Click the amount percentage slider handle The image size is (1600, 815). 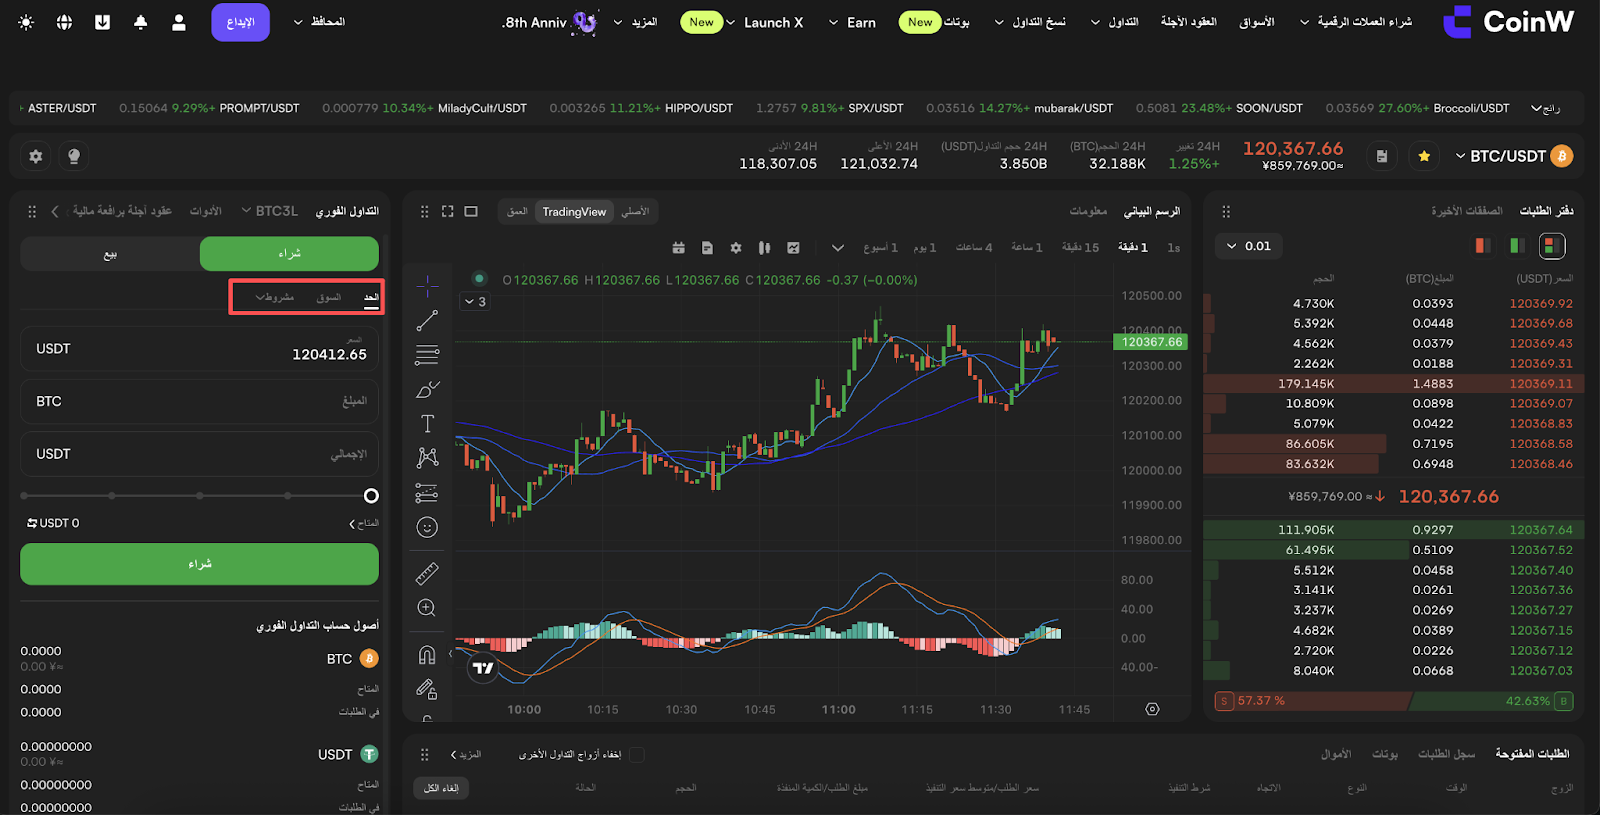coord(371,496)
